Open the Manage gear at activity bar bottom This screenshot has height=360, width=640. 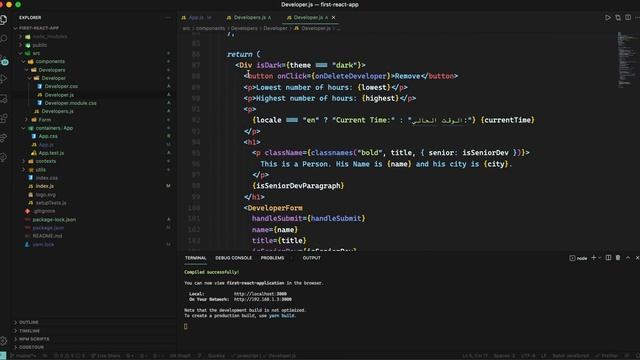point(4,340)
